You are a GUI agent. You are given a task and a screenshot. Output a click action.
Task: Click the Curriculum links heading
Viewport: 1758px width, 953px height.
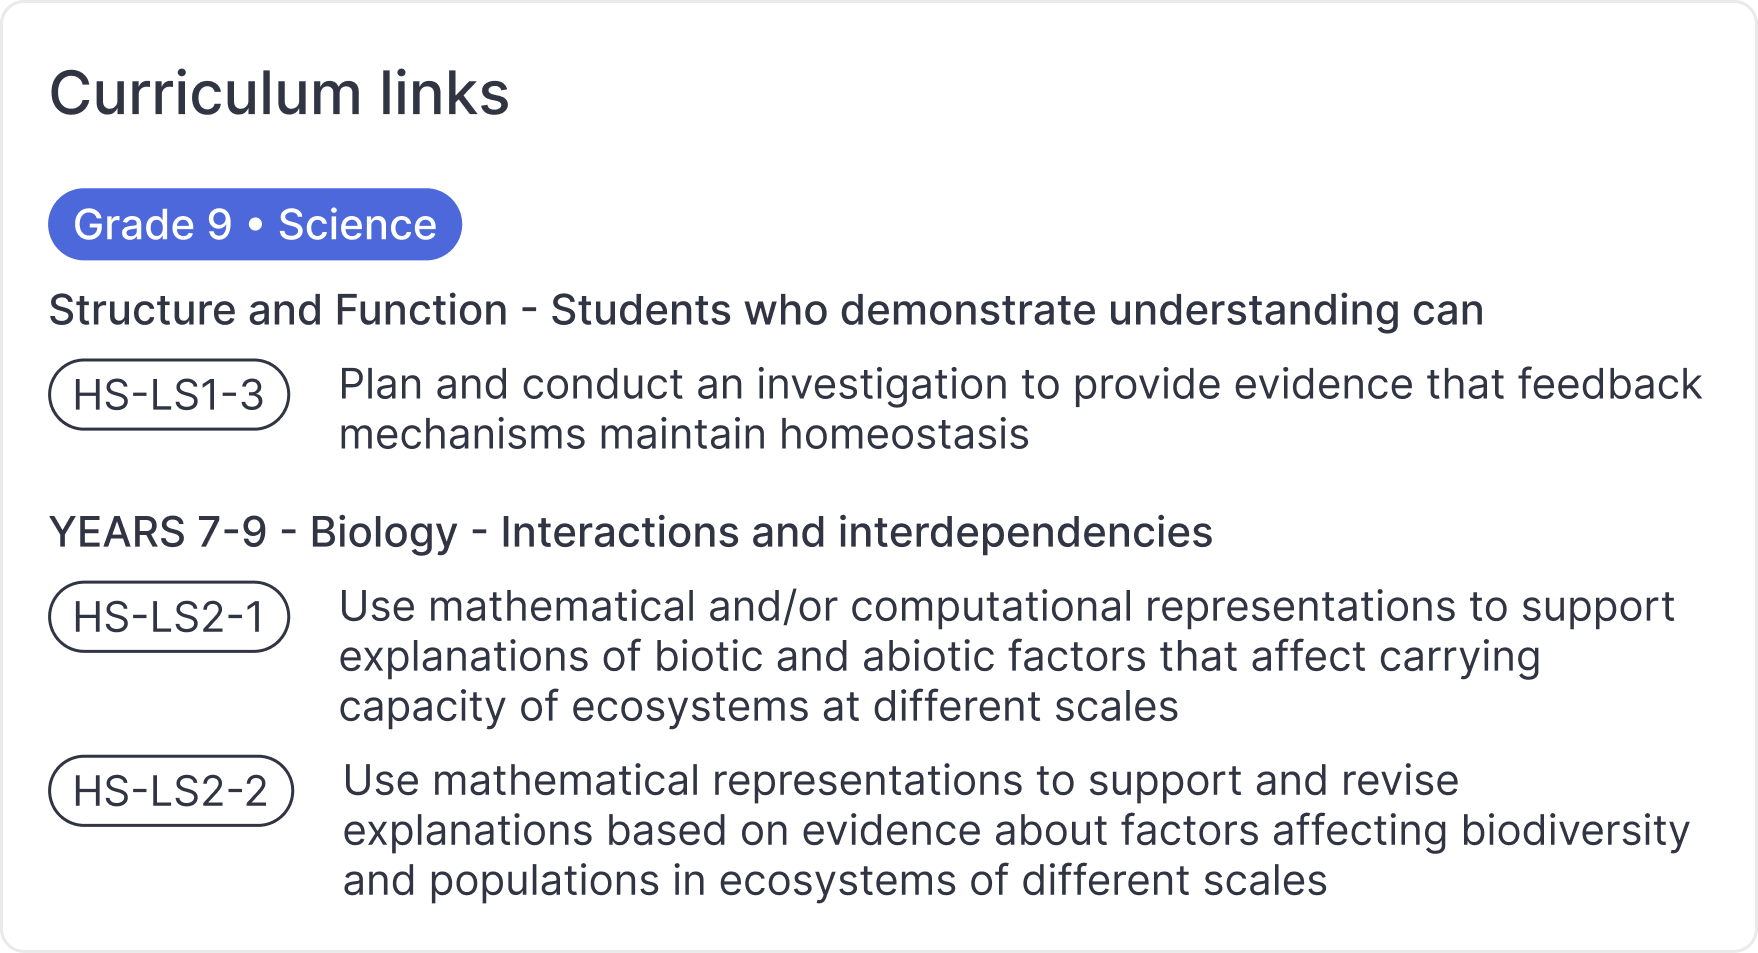(x=279, y=93)
